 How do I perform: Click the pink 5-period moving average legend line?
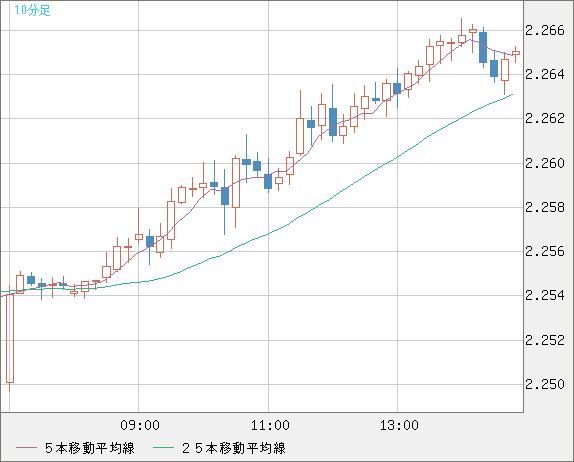click(x=26, y=448)
